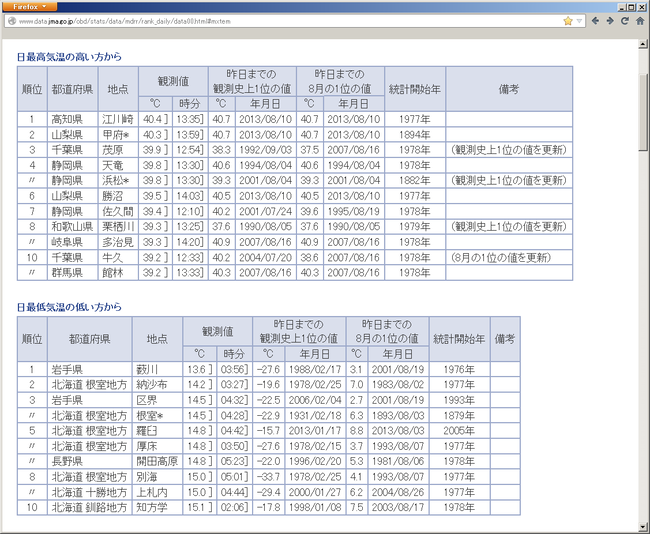Click the 開田高原 location cell
This screenshot has height=534, width=650.
tap(158, 461)
